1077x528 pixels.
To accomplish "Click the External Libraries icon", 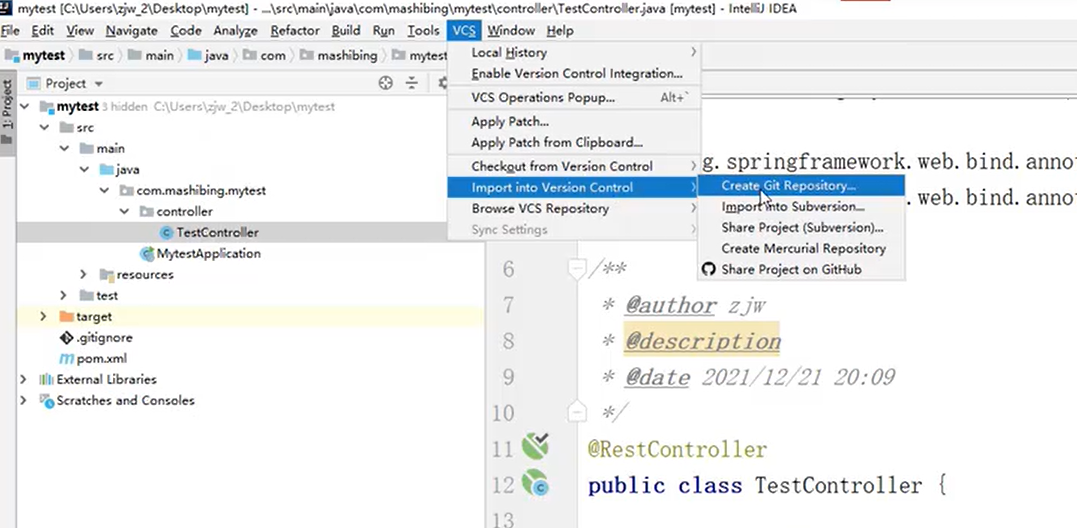I will click(46, 379).
